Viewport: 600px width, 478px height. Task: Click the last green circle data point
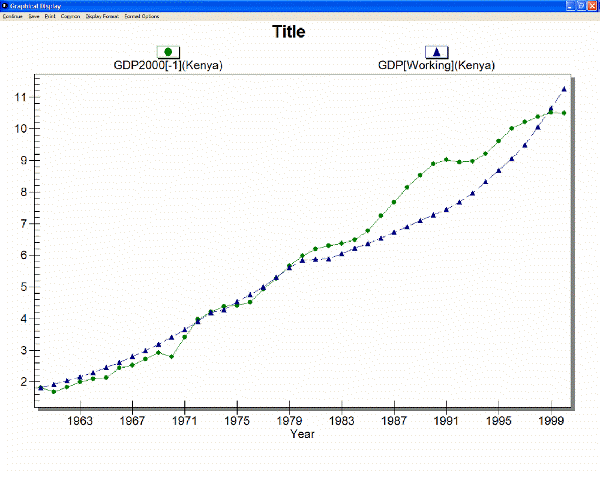564,113
